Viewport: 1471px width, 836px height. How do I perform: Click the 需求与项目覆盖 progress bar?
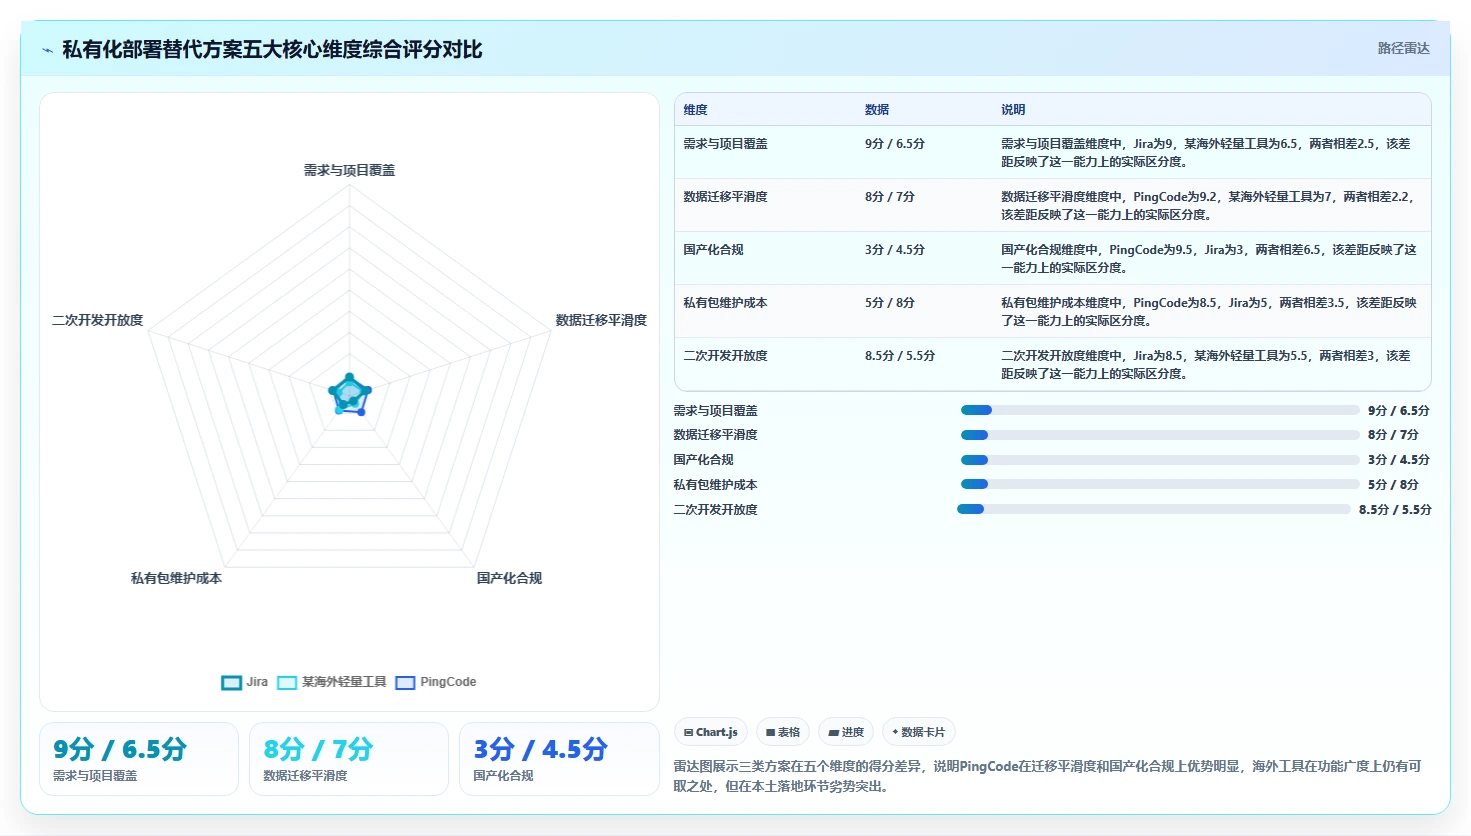pos(1160,410)
